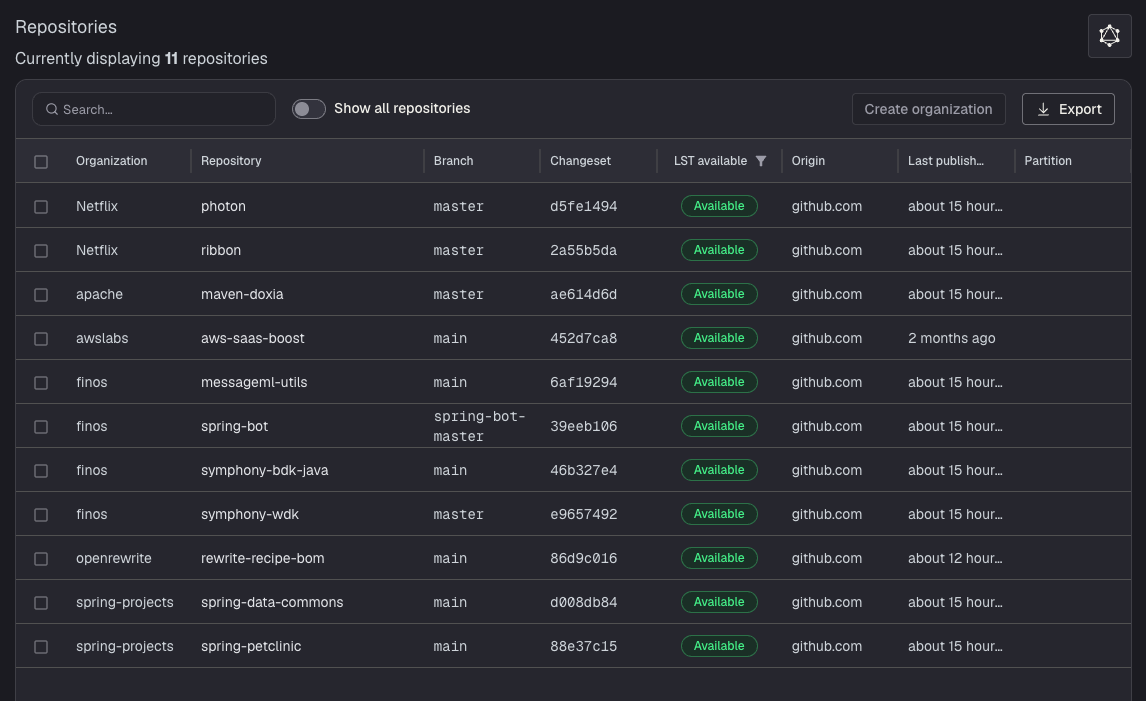This screenshot has width=1146, height=701.
Task: Tick the maven-doxia row checkbox
Action: click(x=41, y=295)
